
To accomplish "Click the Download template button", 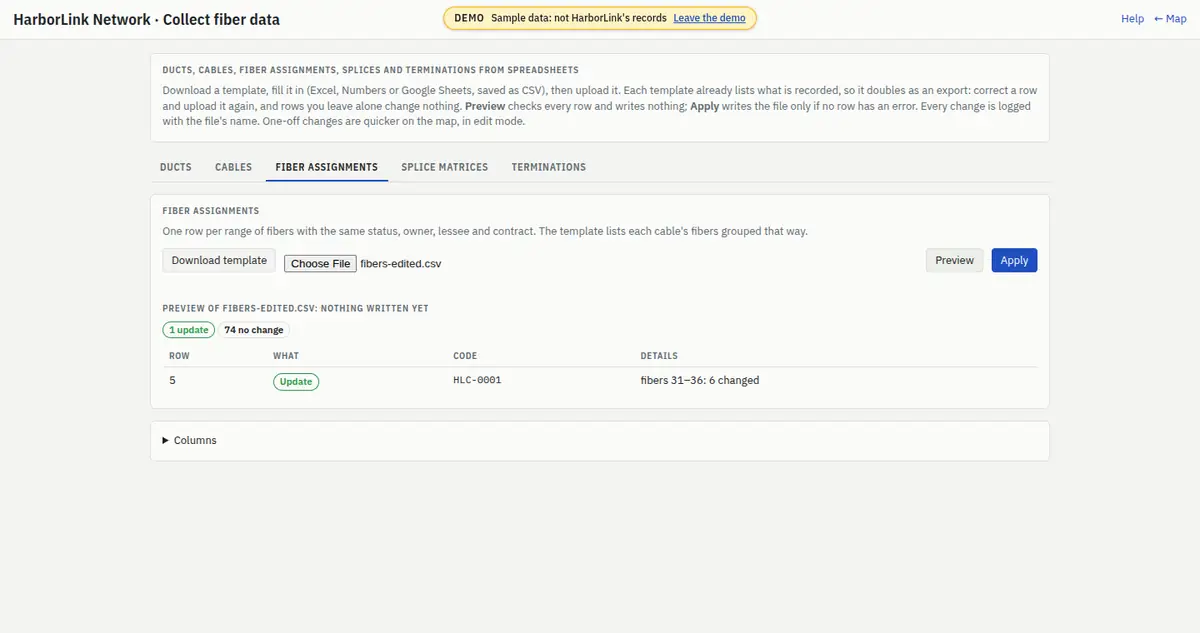I will click(x=219, y=260).
